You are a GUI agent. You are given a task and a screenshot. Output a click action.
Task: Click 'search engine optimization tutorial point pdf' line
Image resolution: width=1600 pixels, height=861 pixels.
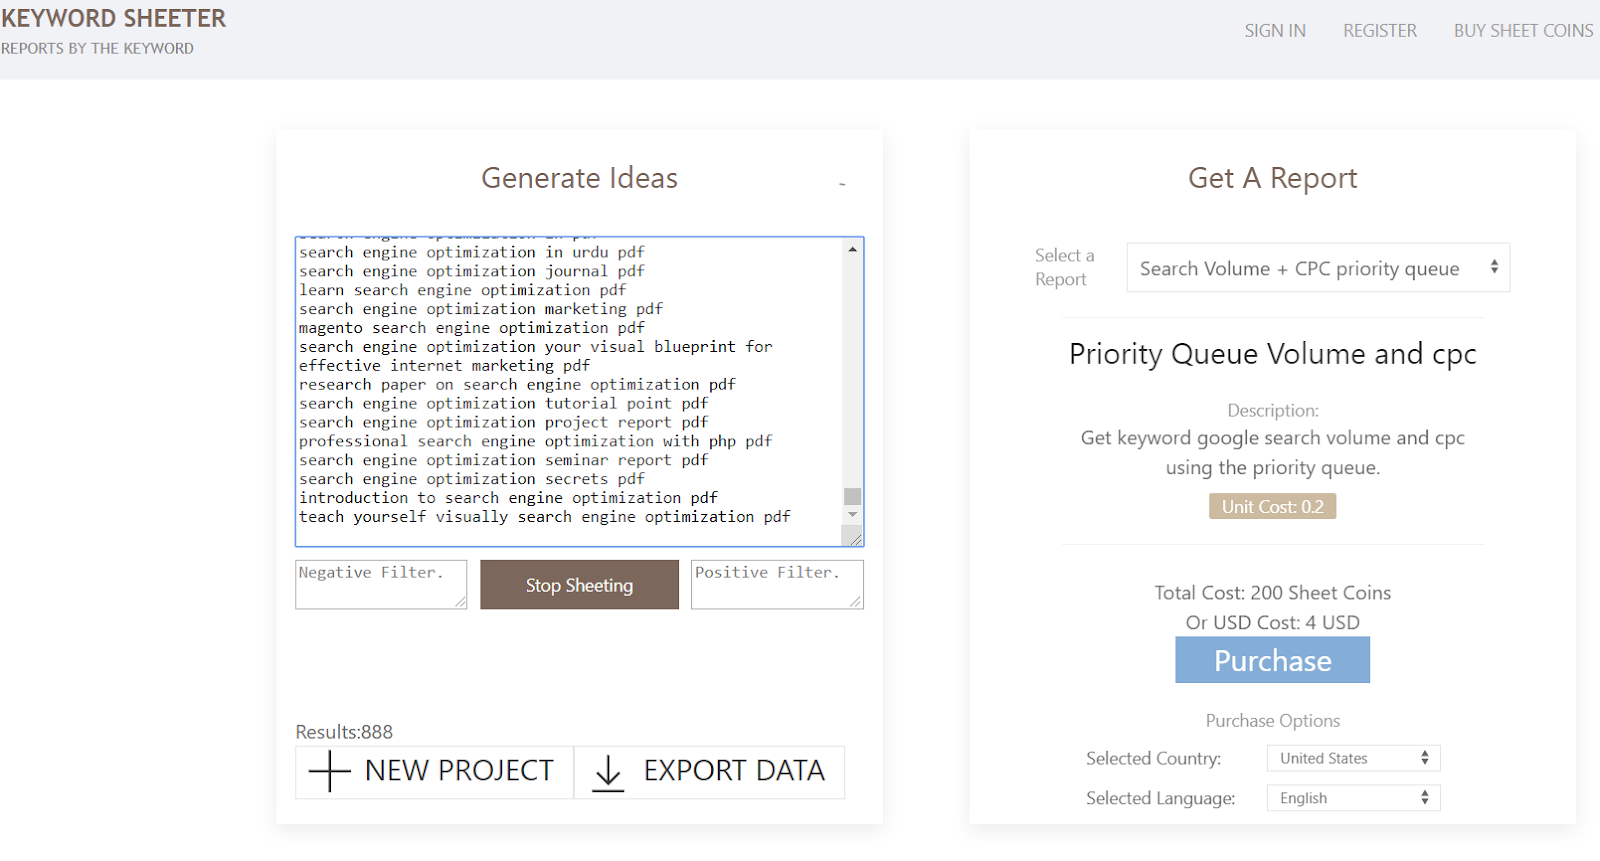click(504, 404)
